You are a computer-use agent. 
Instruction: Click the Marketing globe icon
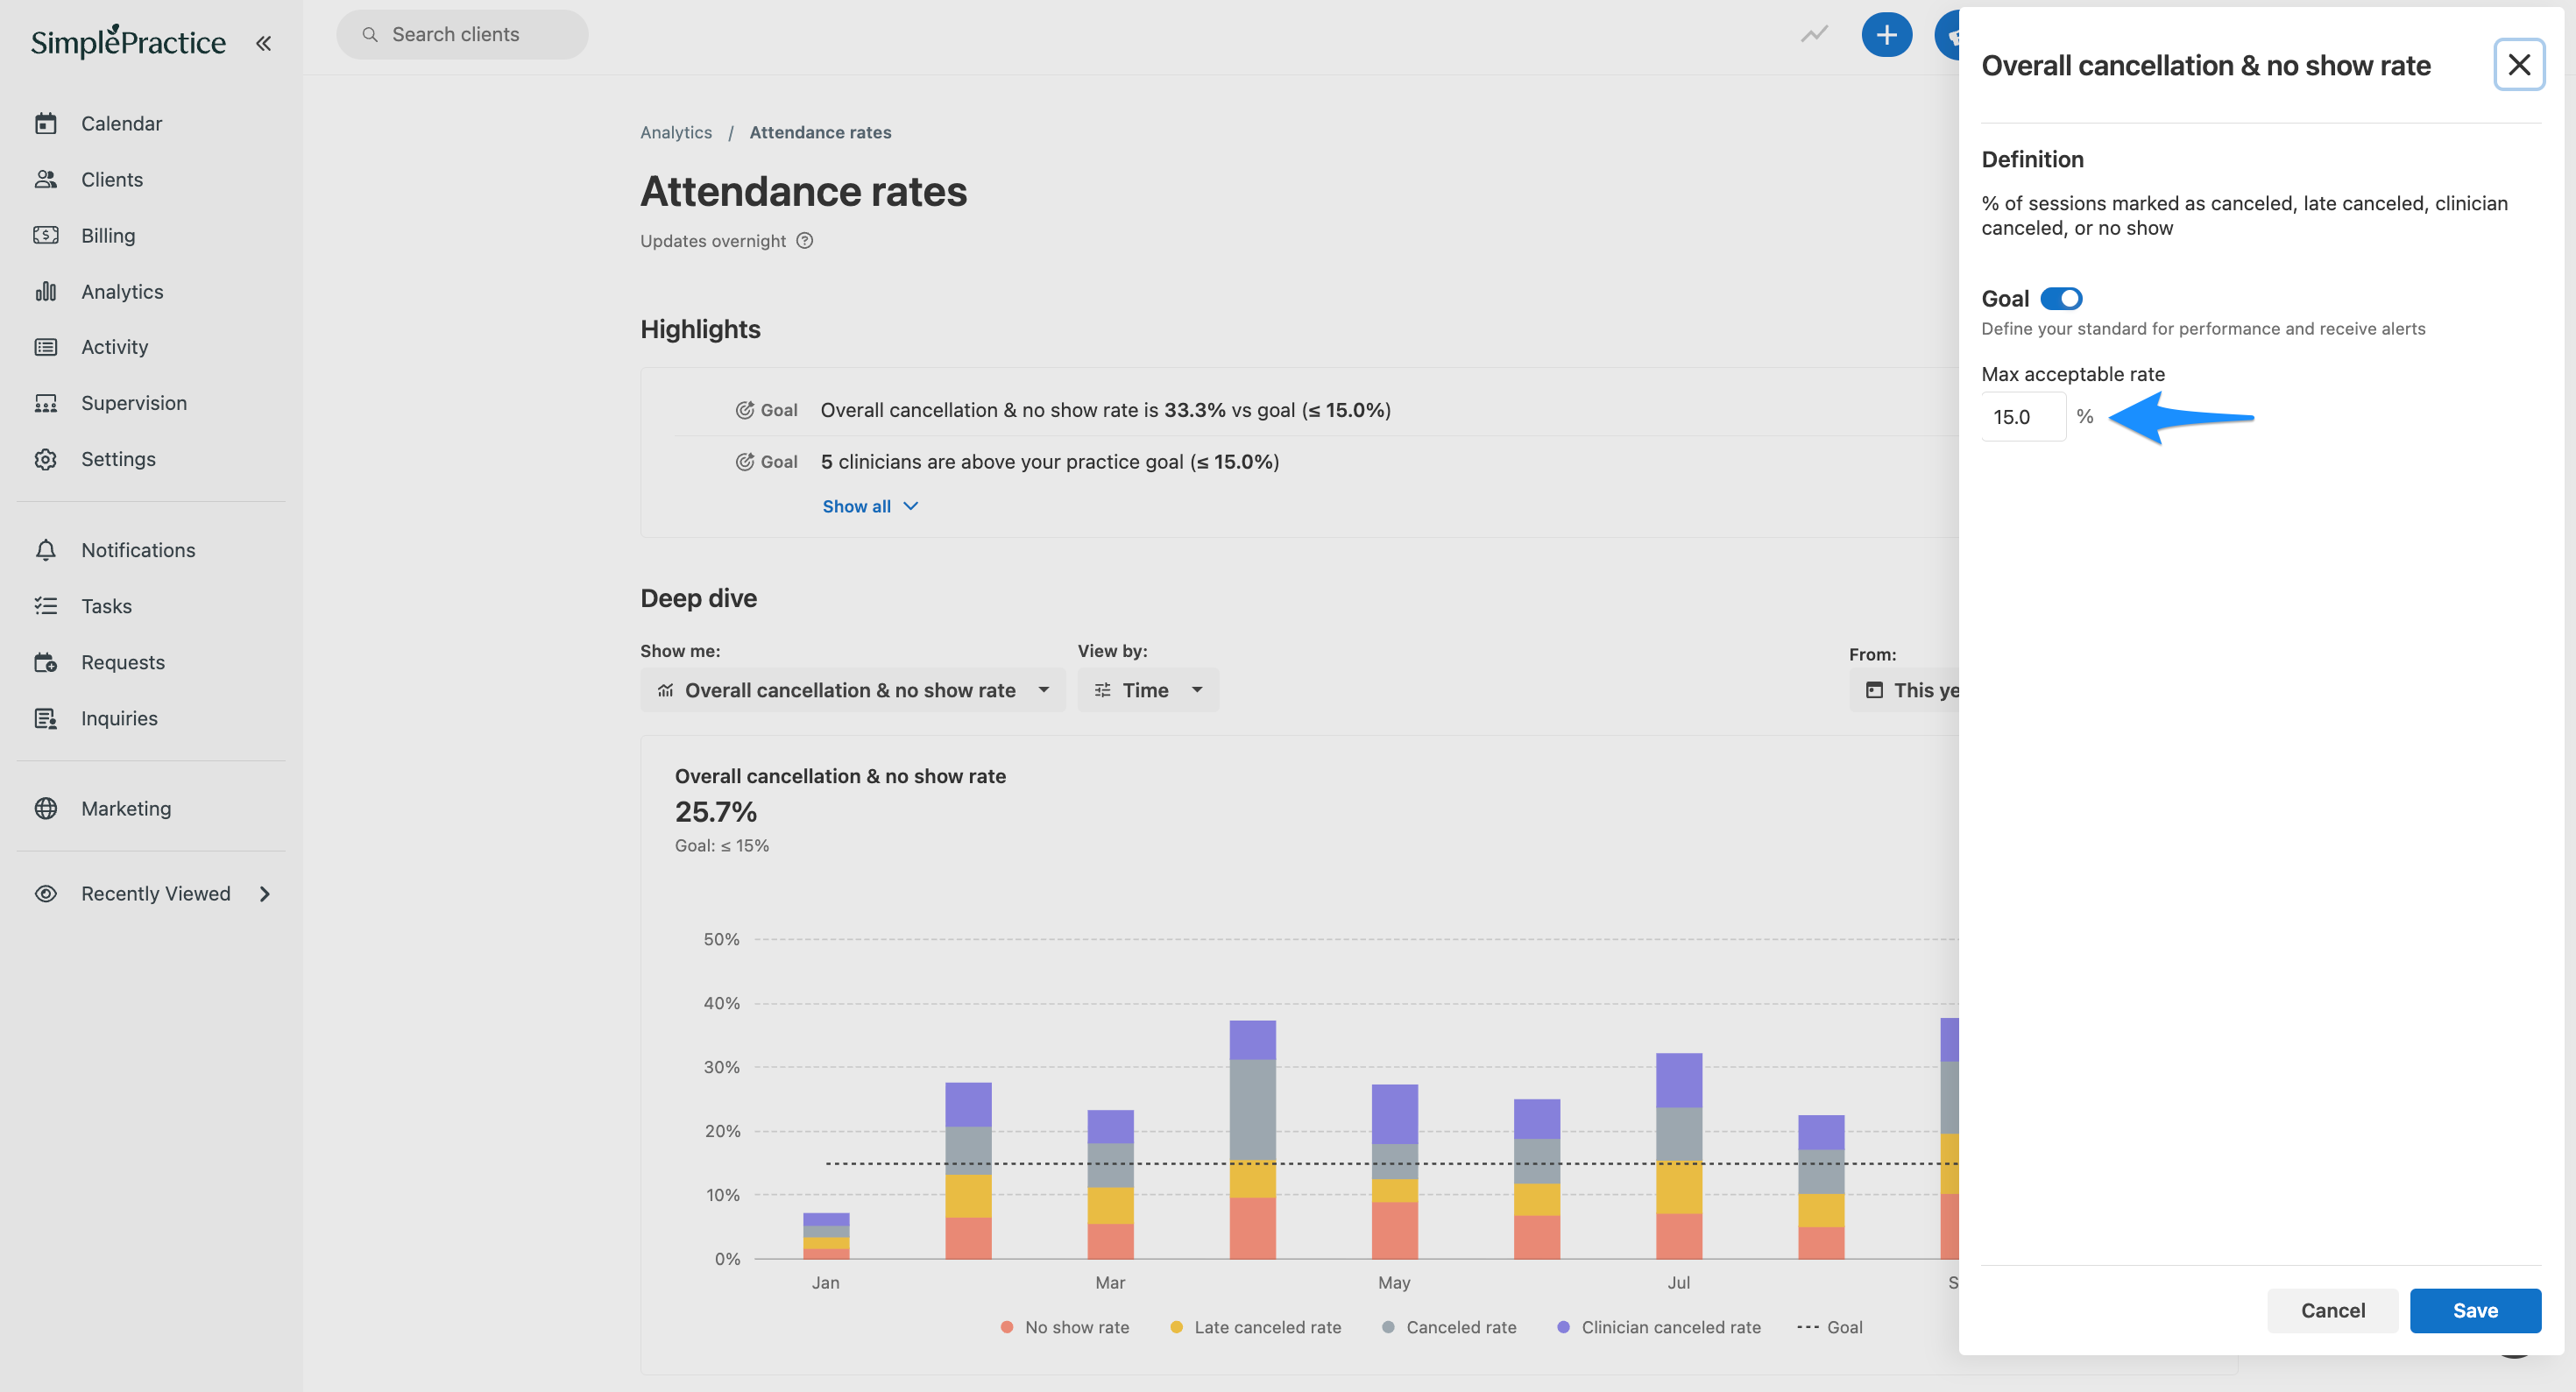click(46, 808)
